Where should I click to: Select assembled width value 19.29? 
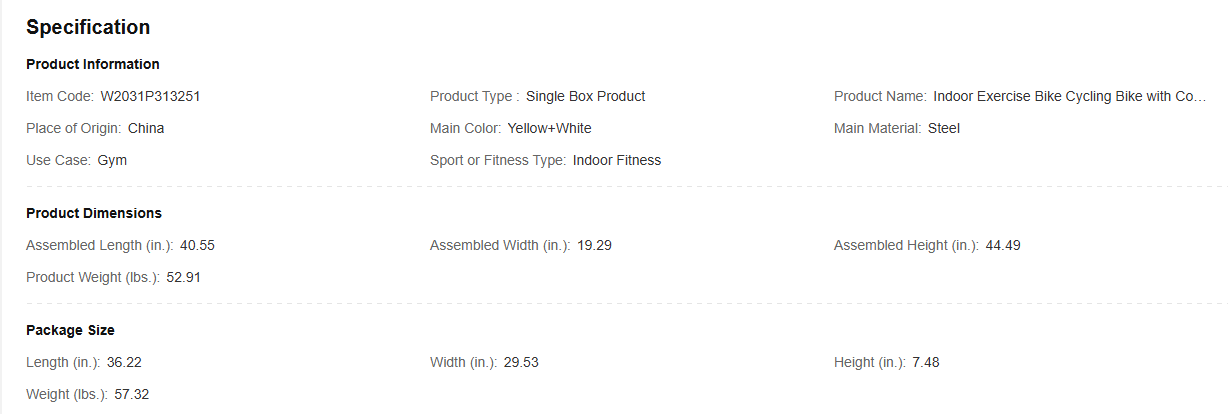click(594, 245)
